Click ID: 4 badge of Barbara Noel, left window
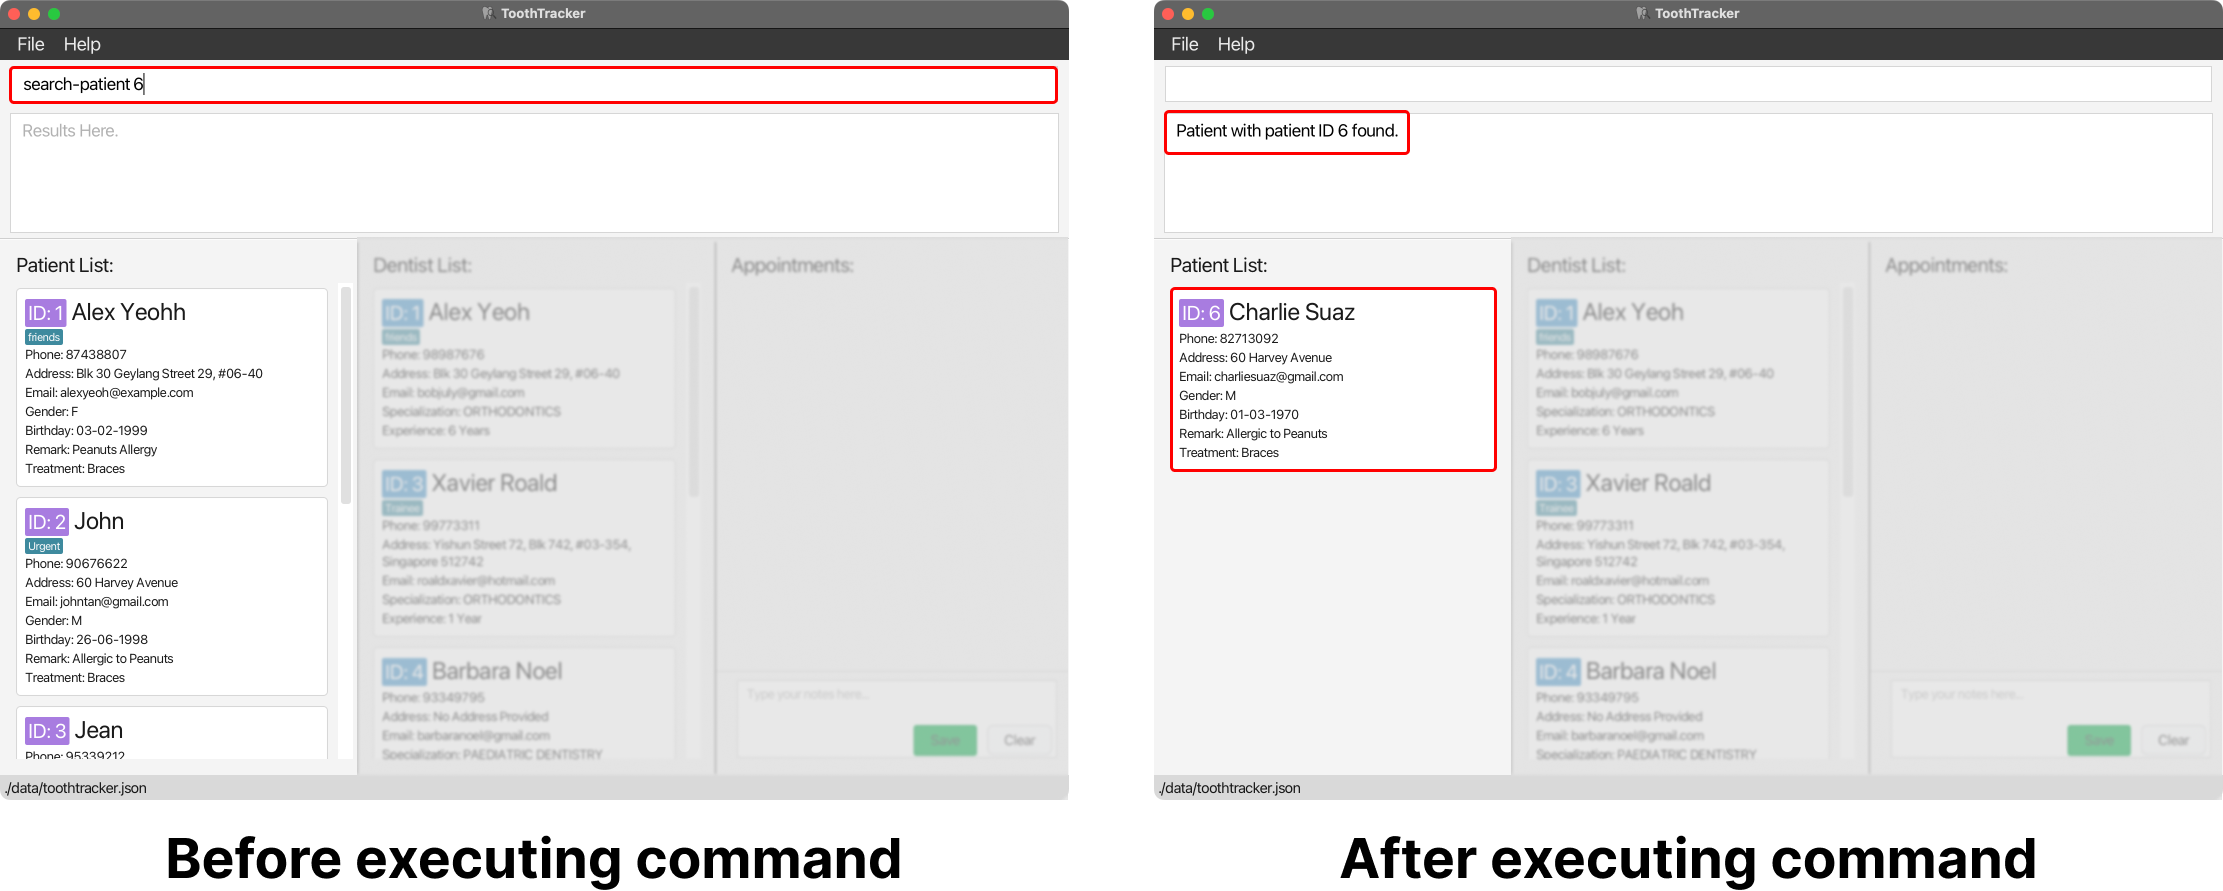Screen dimensions: 2223x891 pyautogui.click(x=404, y=672)
